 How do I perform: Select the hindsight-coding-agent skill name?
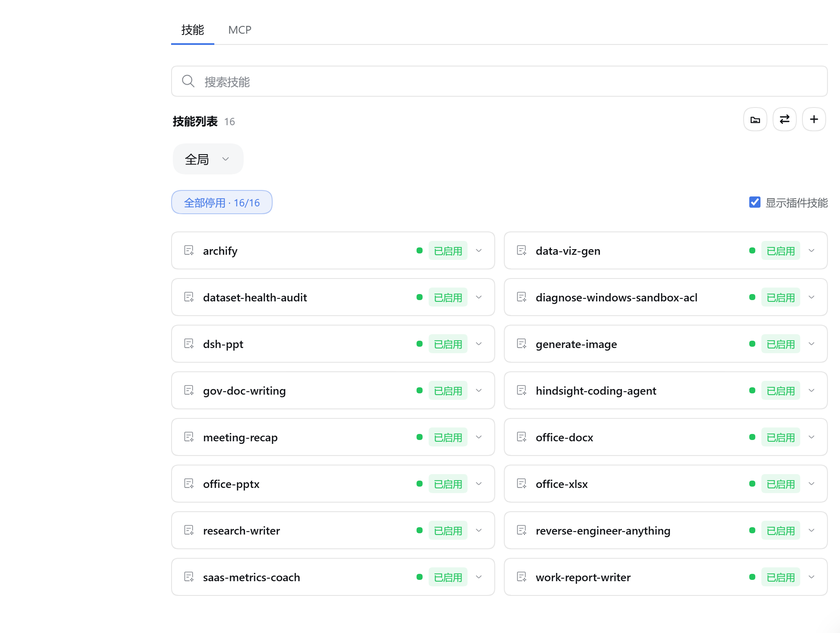tap(596, 390)
